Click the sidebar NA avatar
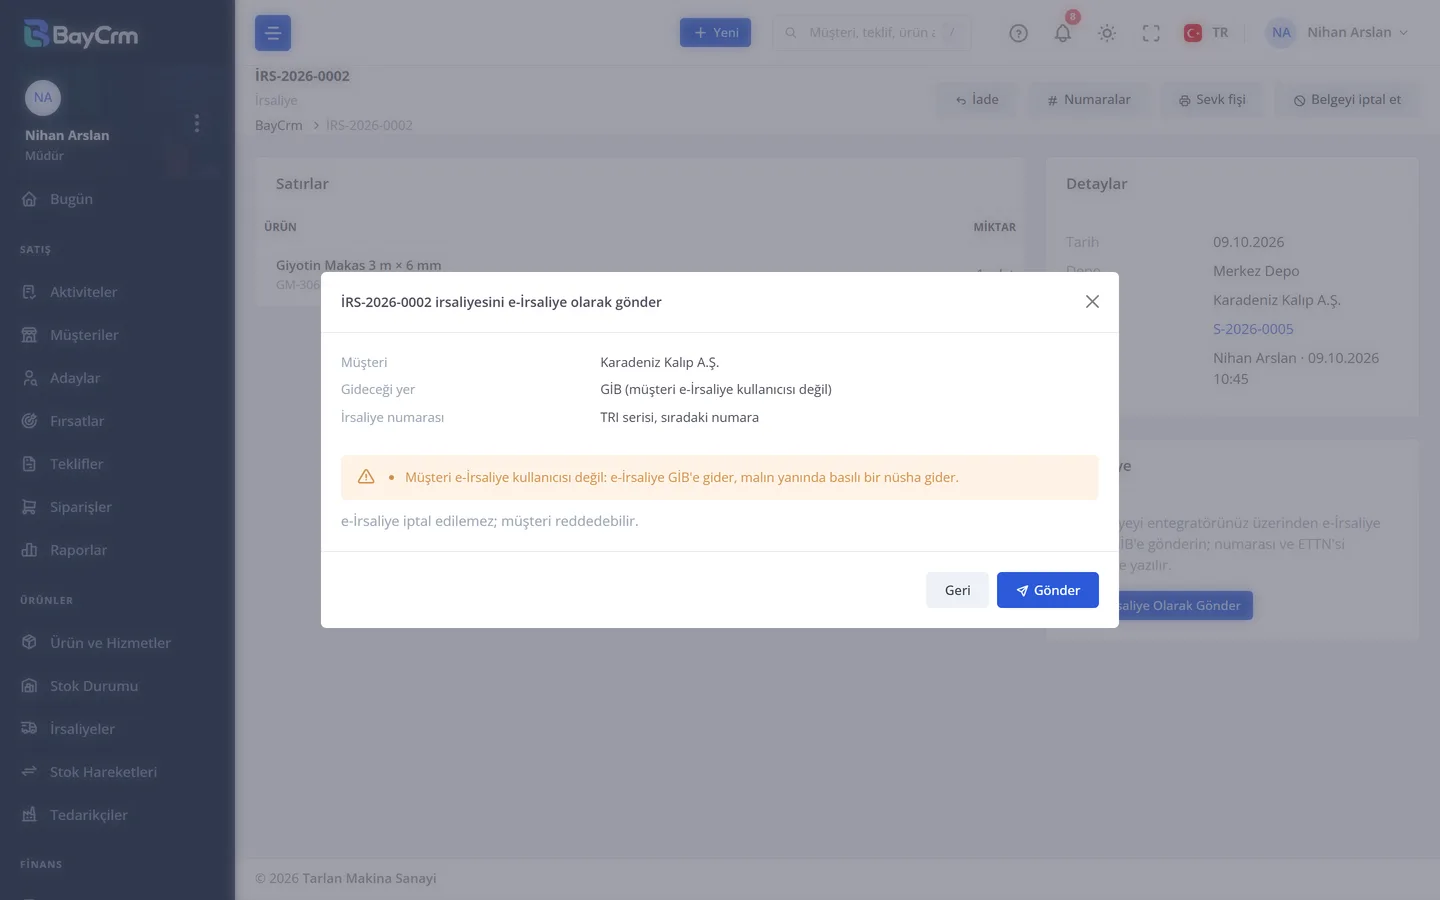1440x900 pixels. [x=43, y=98]
